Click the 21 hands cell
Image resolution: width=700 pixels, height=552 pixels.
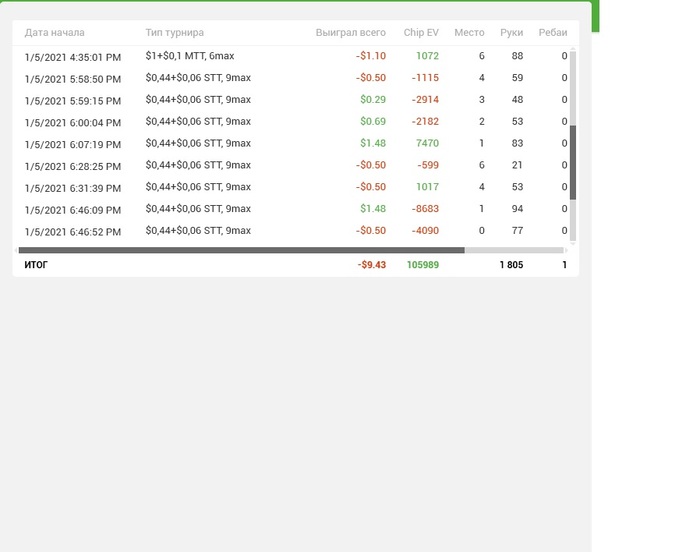(517, 165)
